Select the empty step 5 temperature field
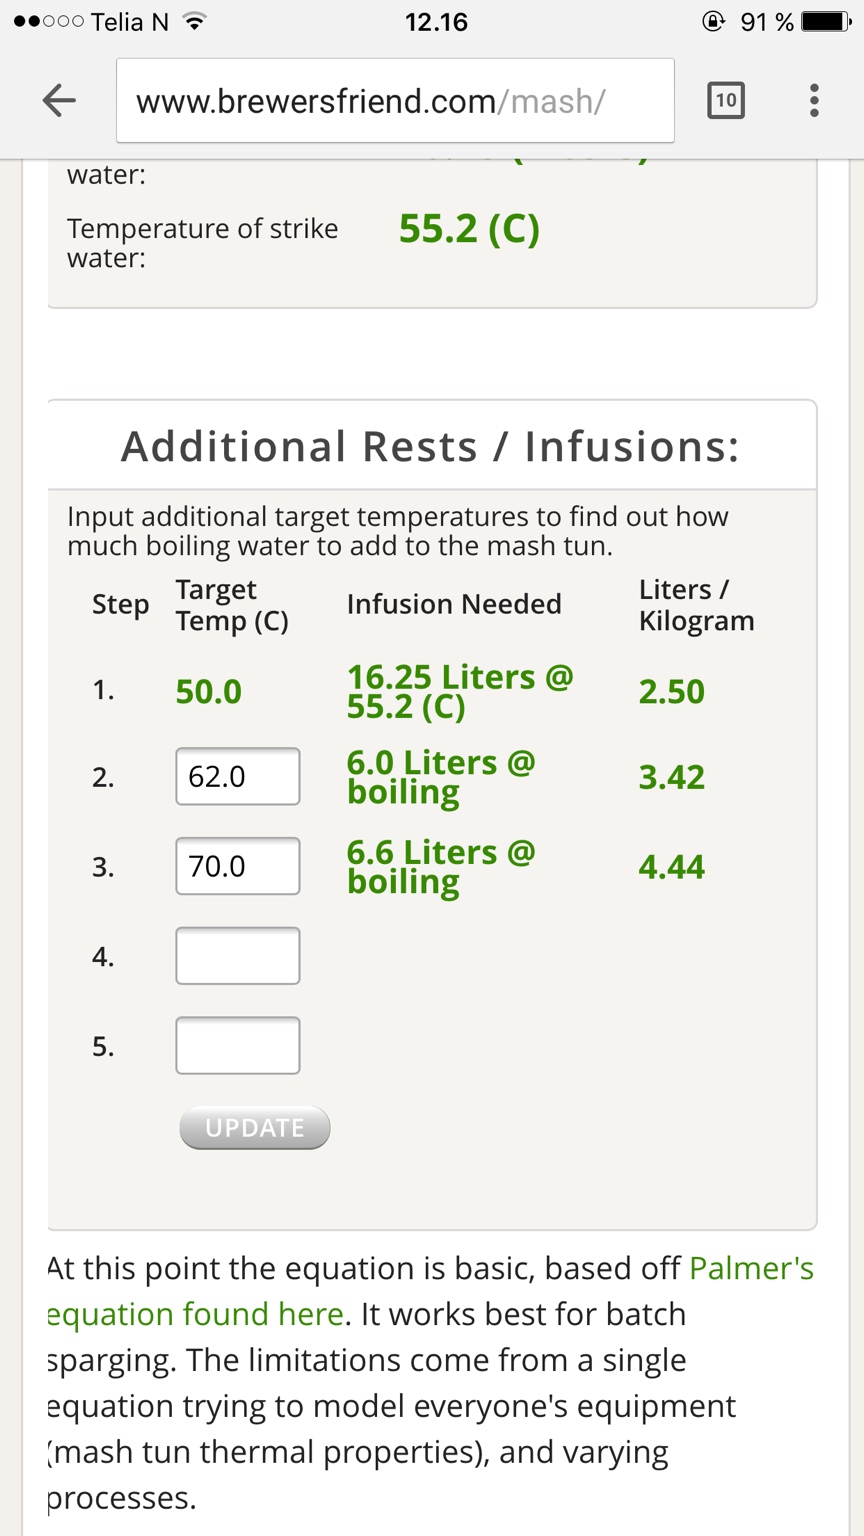 (x=238, y=1046)
